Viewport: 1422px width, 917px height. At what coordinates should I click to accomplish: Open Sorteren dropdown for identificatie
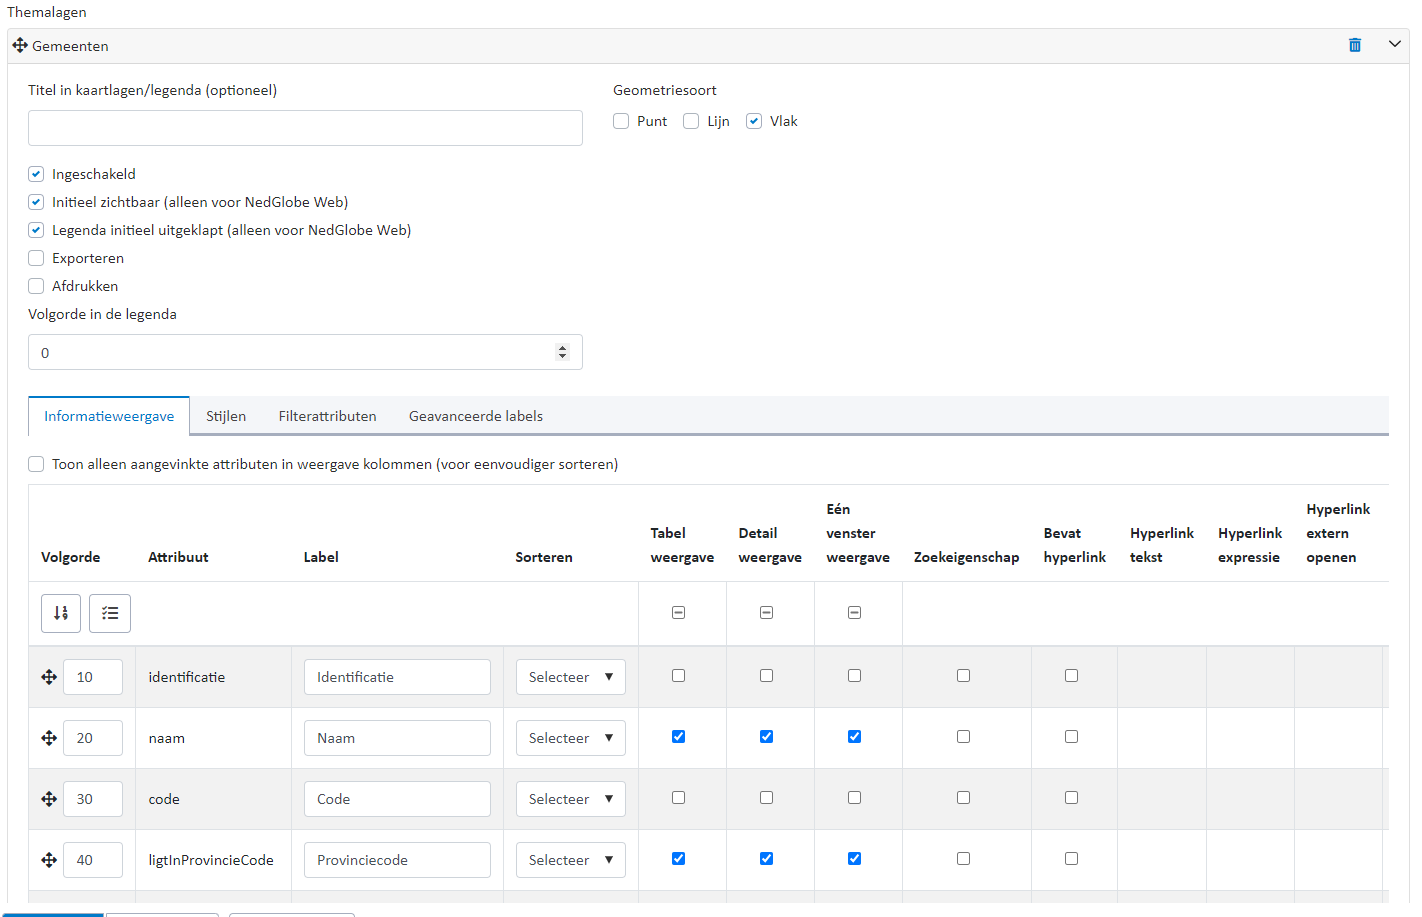tap(571, 677)
